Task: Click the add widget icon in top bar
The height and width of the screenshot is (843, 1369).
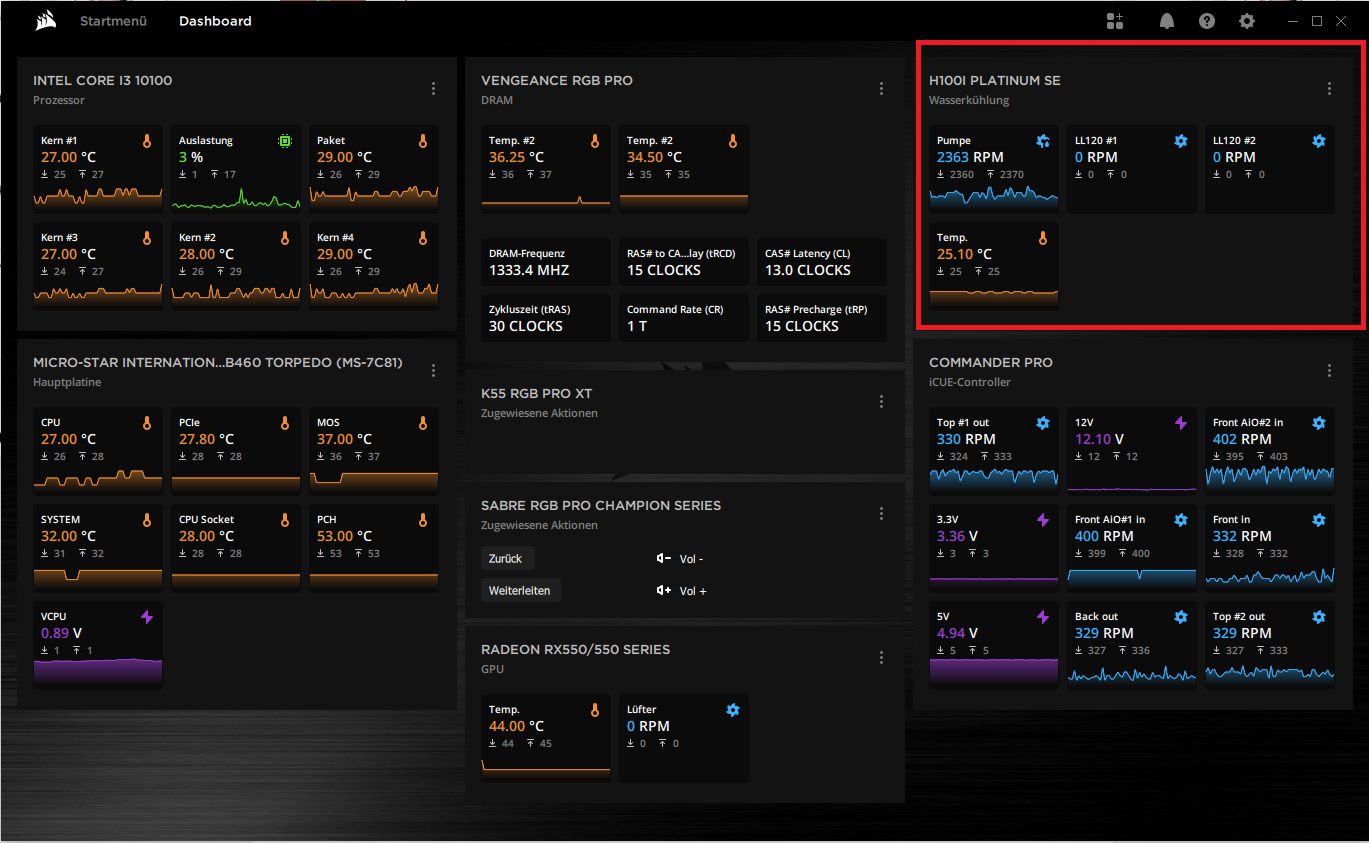Action: pos(1115,21)
